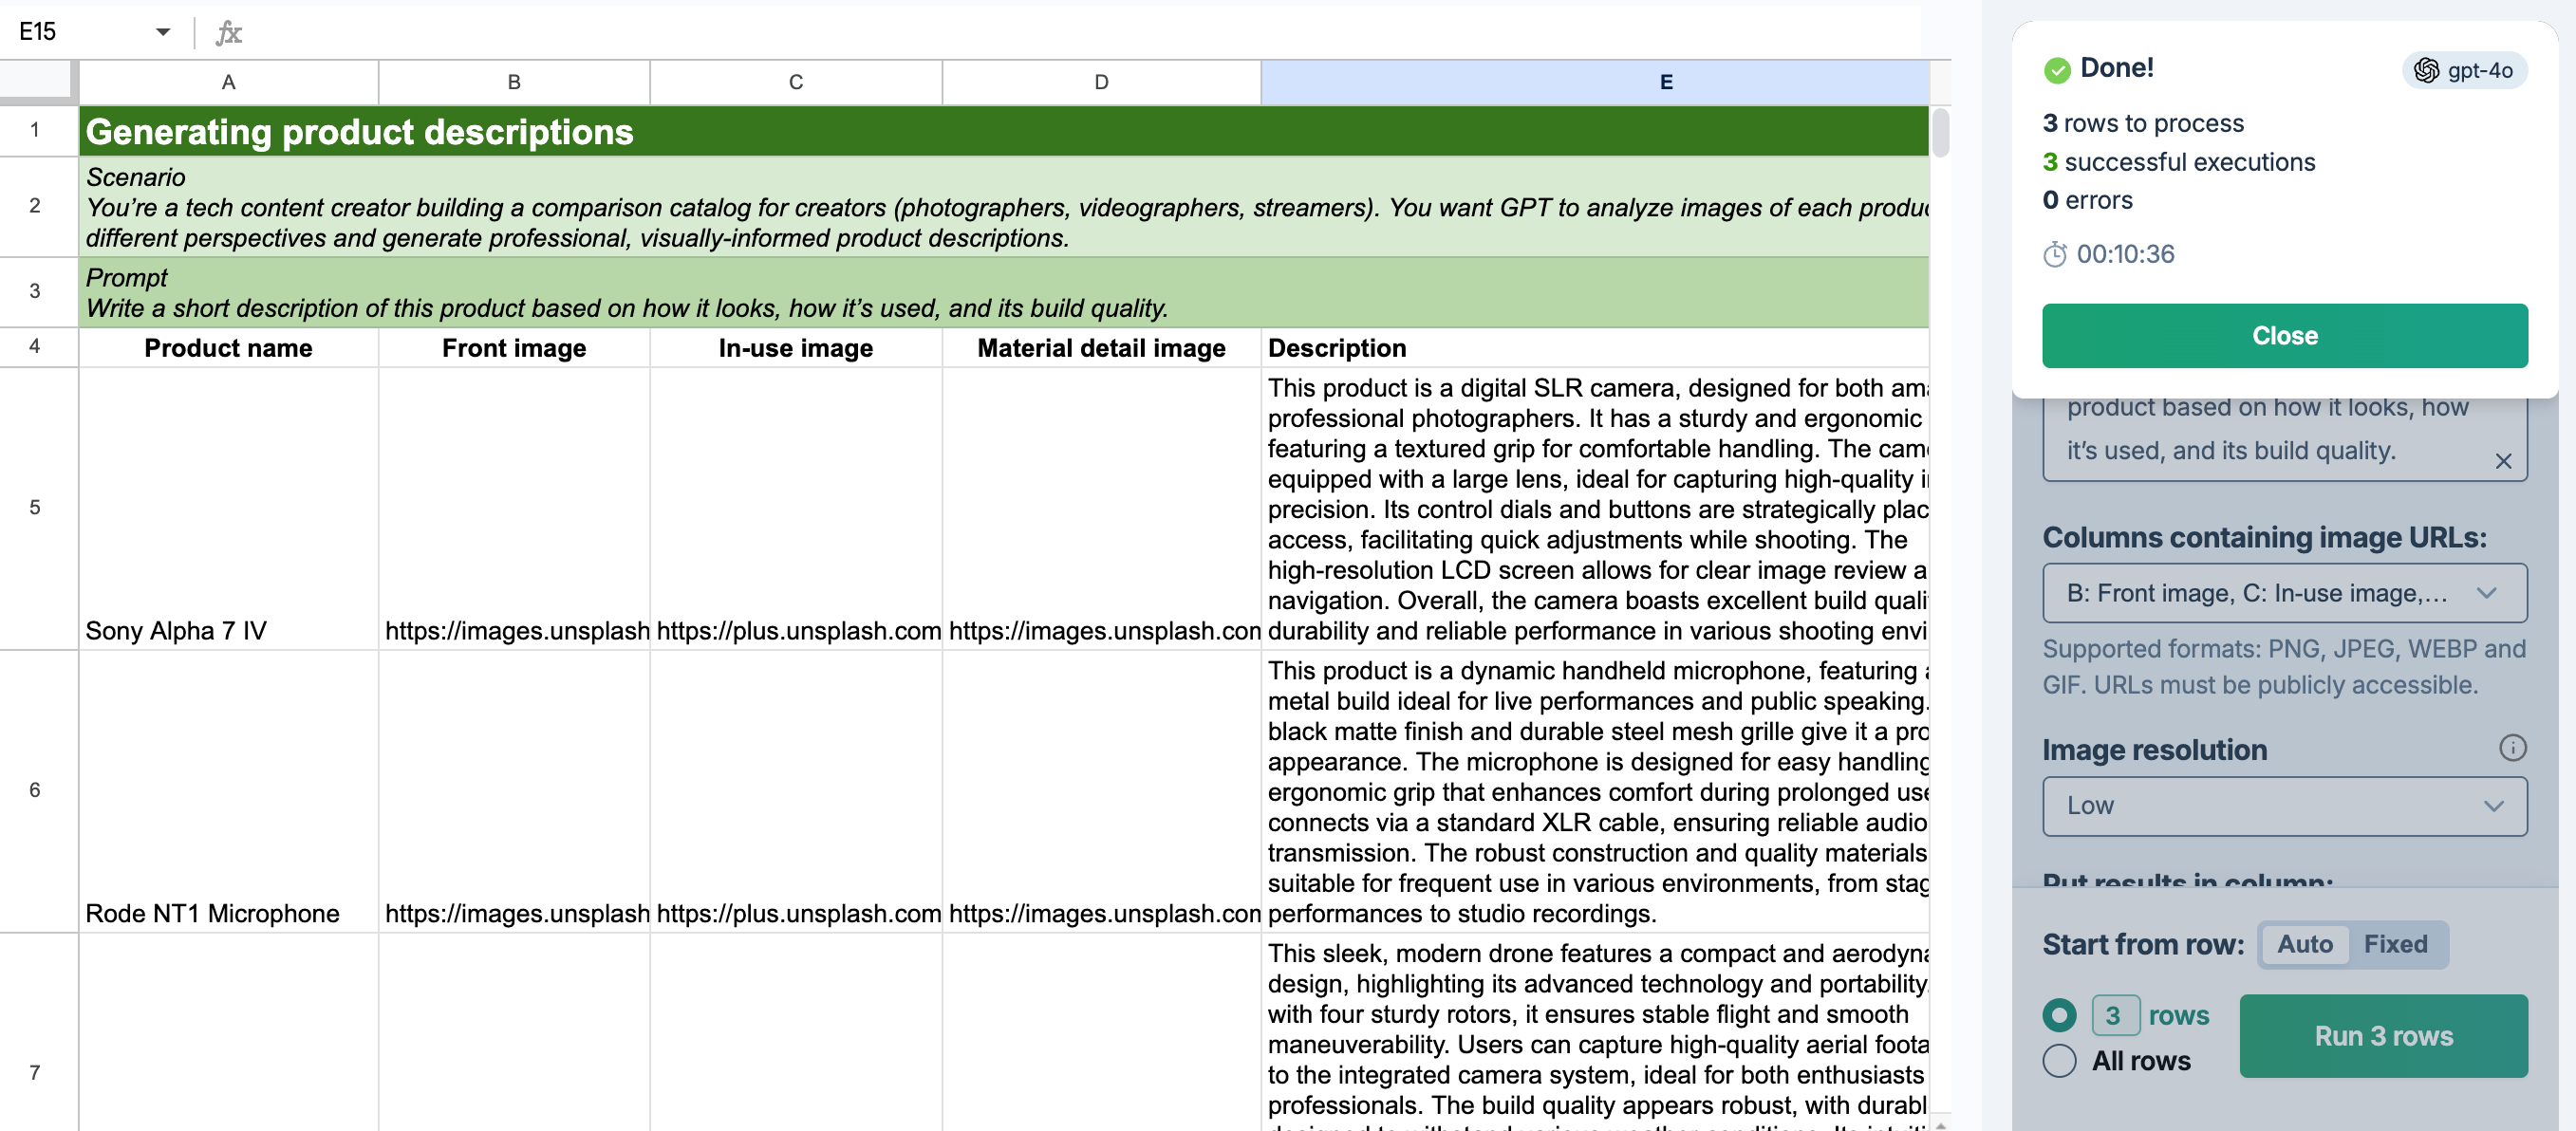Expand the cell name box dropdown arrow

pyautogui.click(x=163, y=32)
